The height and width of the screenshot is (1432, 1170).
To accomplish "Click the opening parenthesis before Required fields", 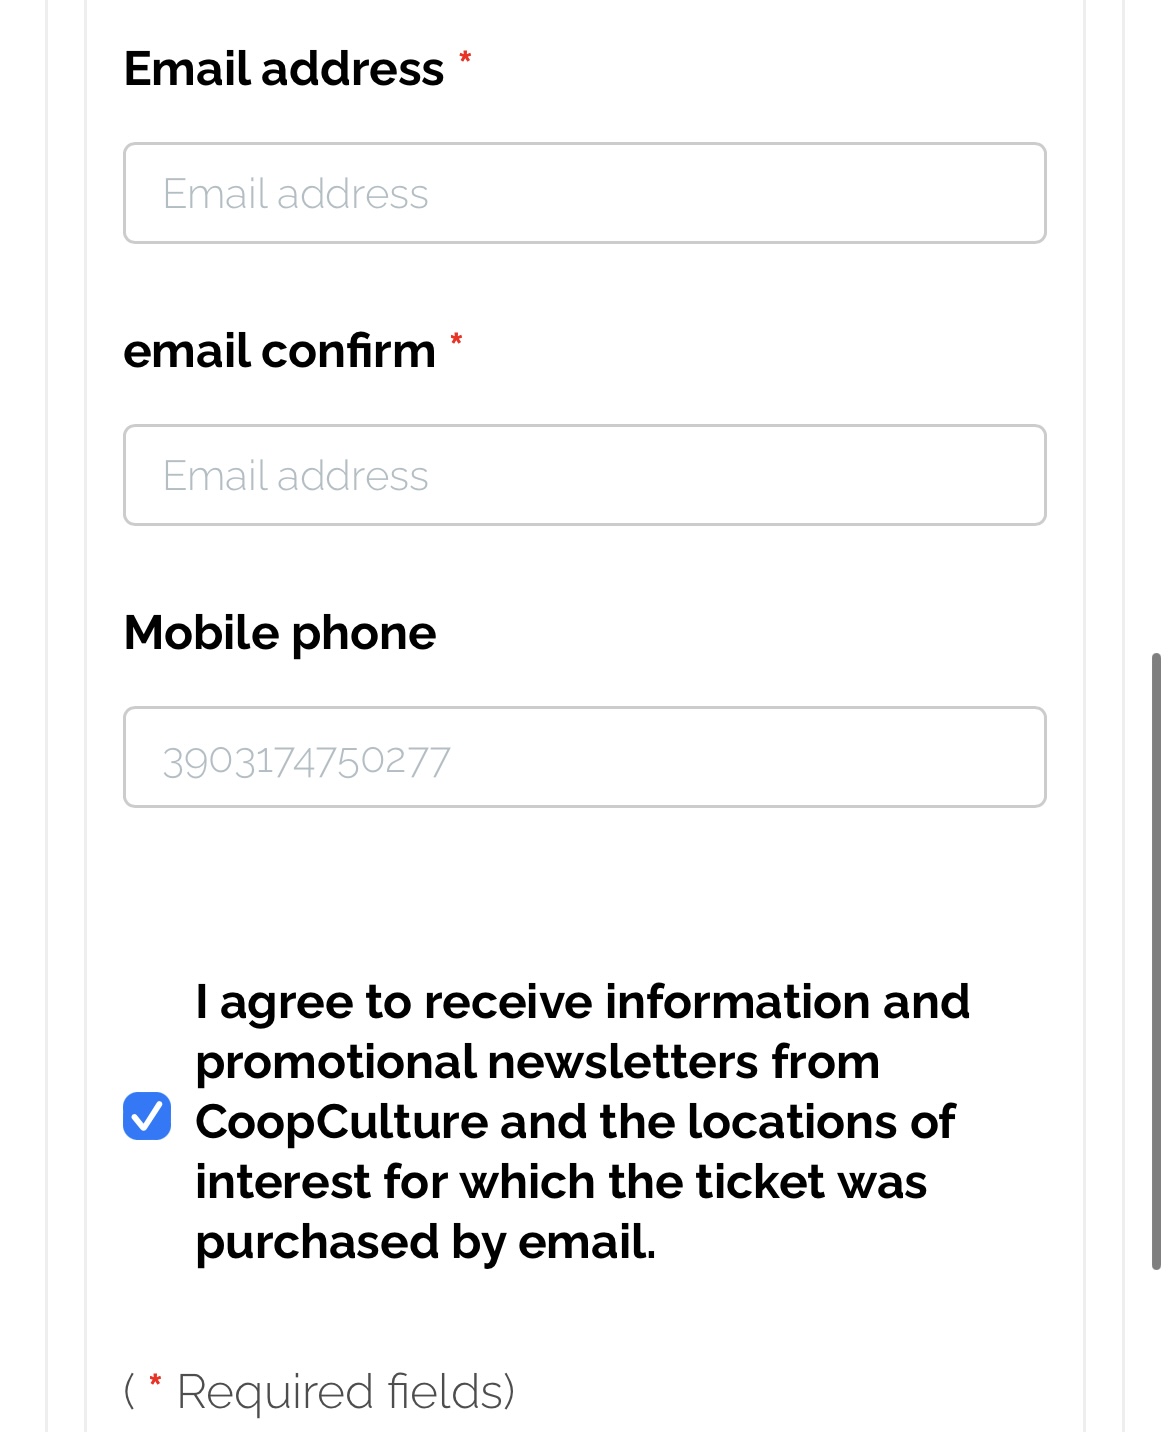I will point(130,1392).
